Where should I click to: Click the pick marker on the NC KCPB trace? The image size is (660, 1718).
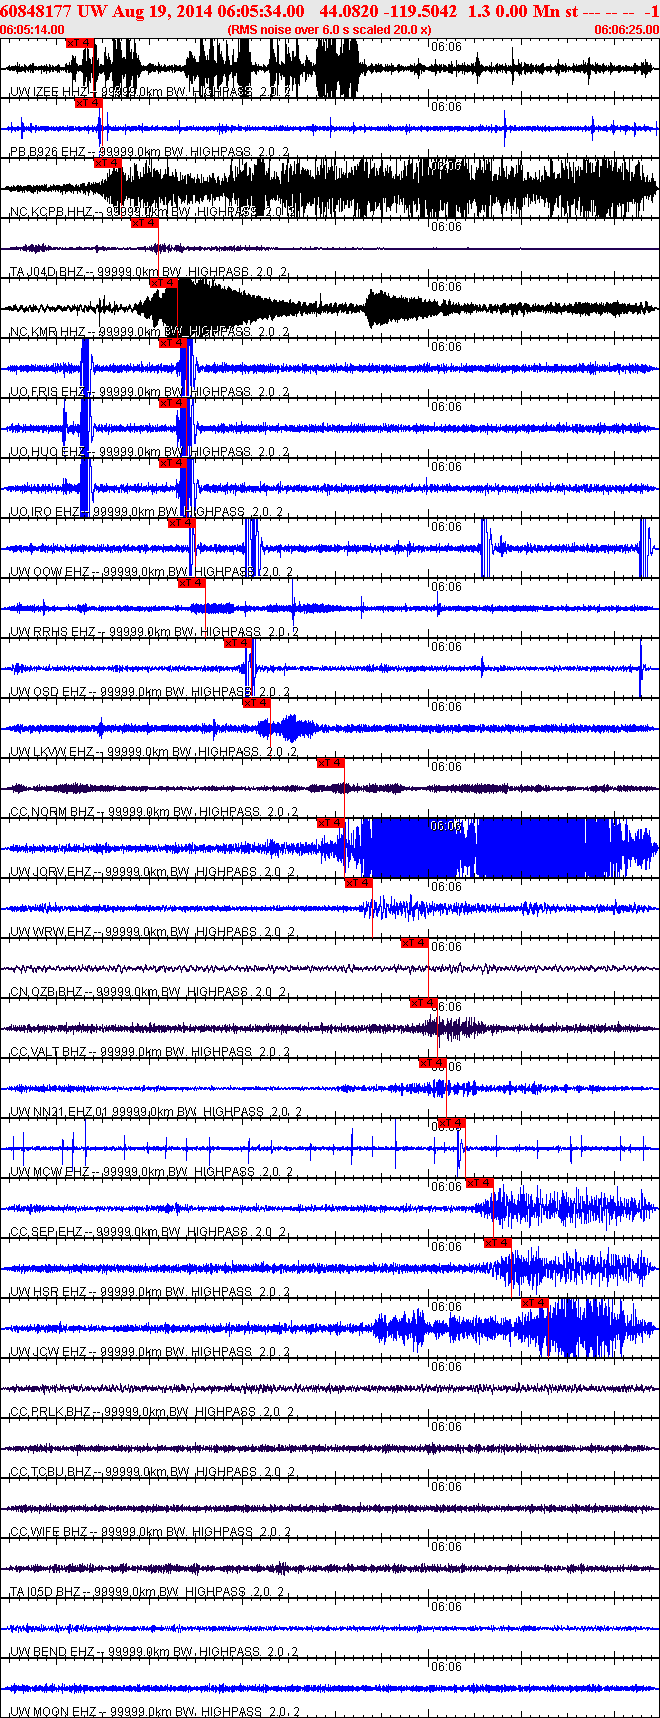(108, 163)
